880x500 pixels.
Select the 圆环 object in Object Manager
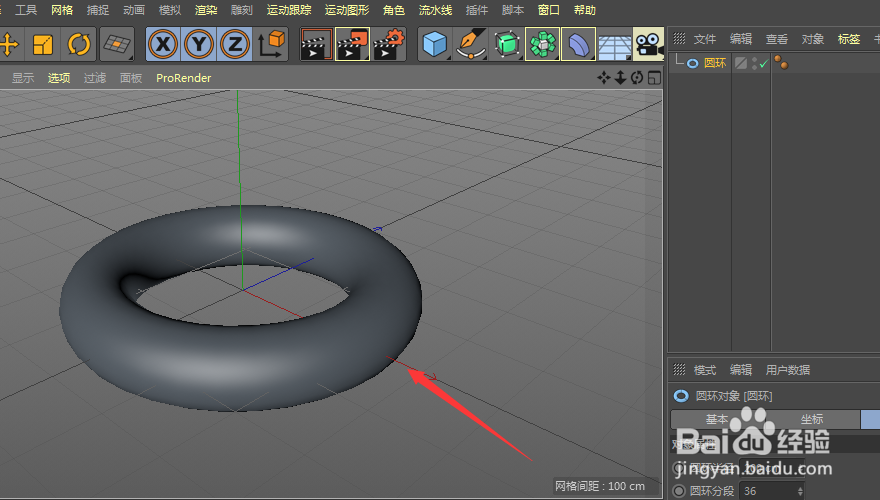pos(714,63)
